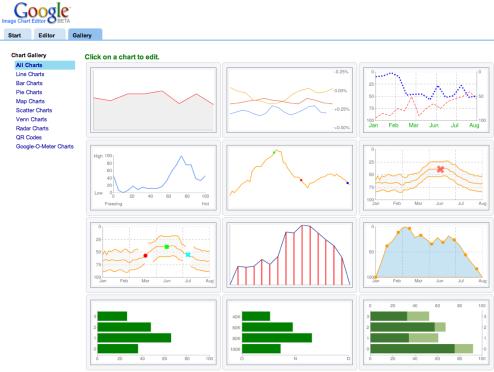The height and width of the screenshot is (372, 494).
Task: Edit the broken orange lines chart with three markers
Action: coord(153,255)
